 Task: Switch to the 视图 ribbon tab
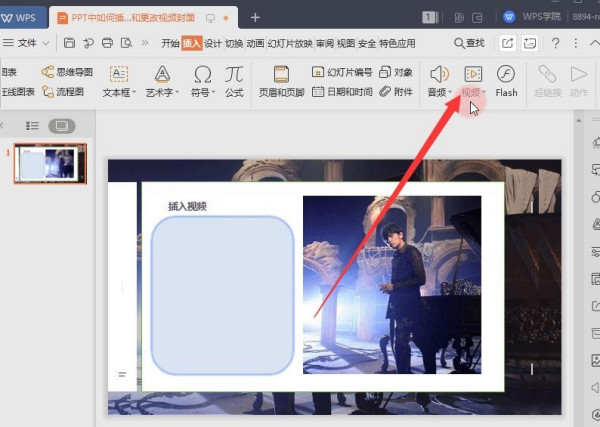(346, 43)
